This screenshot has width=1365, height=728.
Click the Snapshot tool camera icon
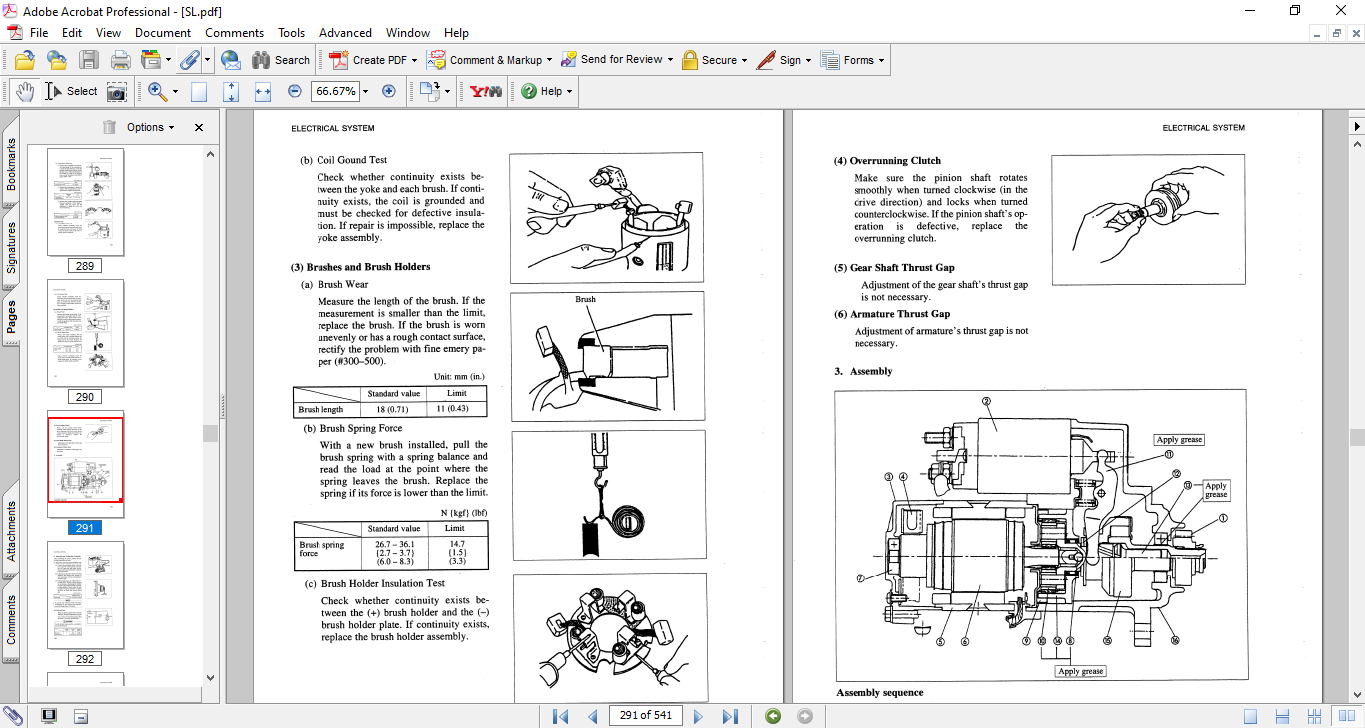(x=117, y=91)
